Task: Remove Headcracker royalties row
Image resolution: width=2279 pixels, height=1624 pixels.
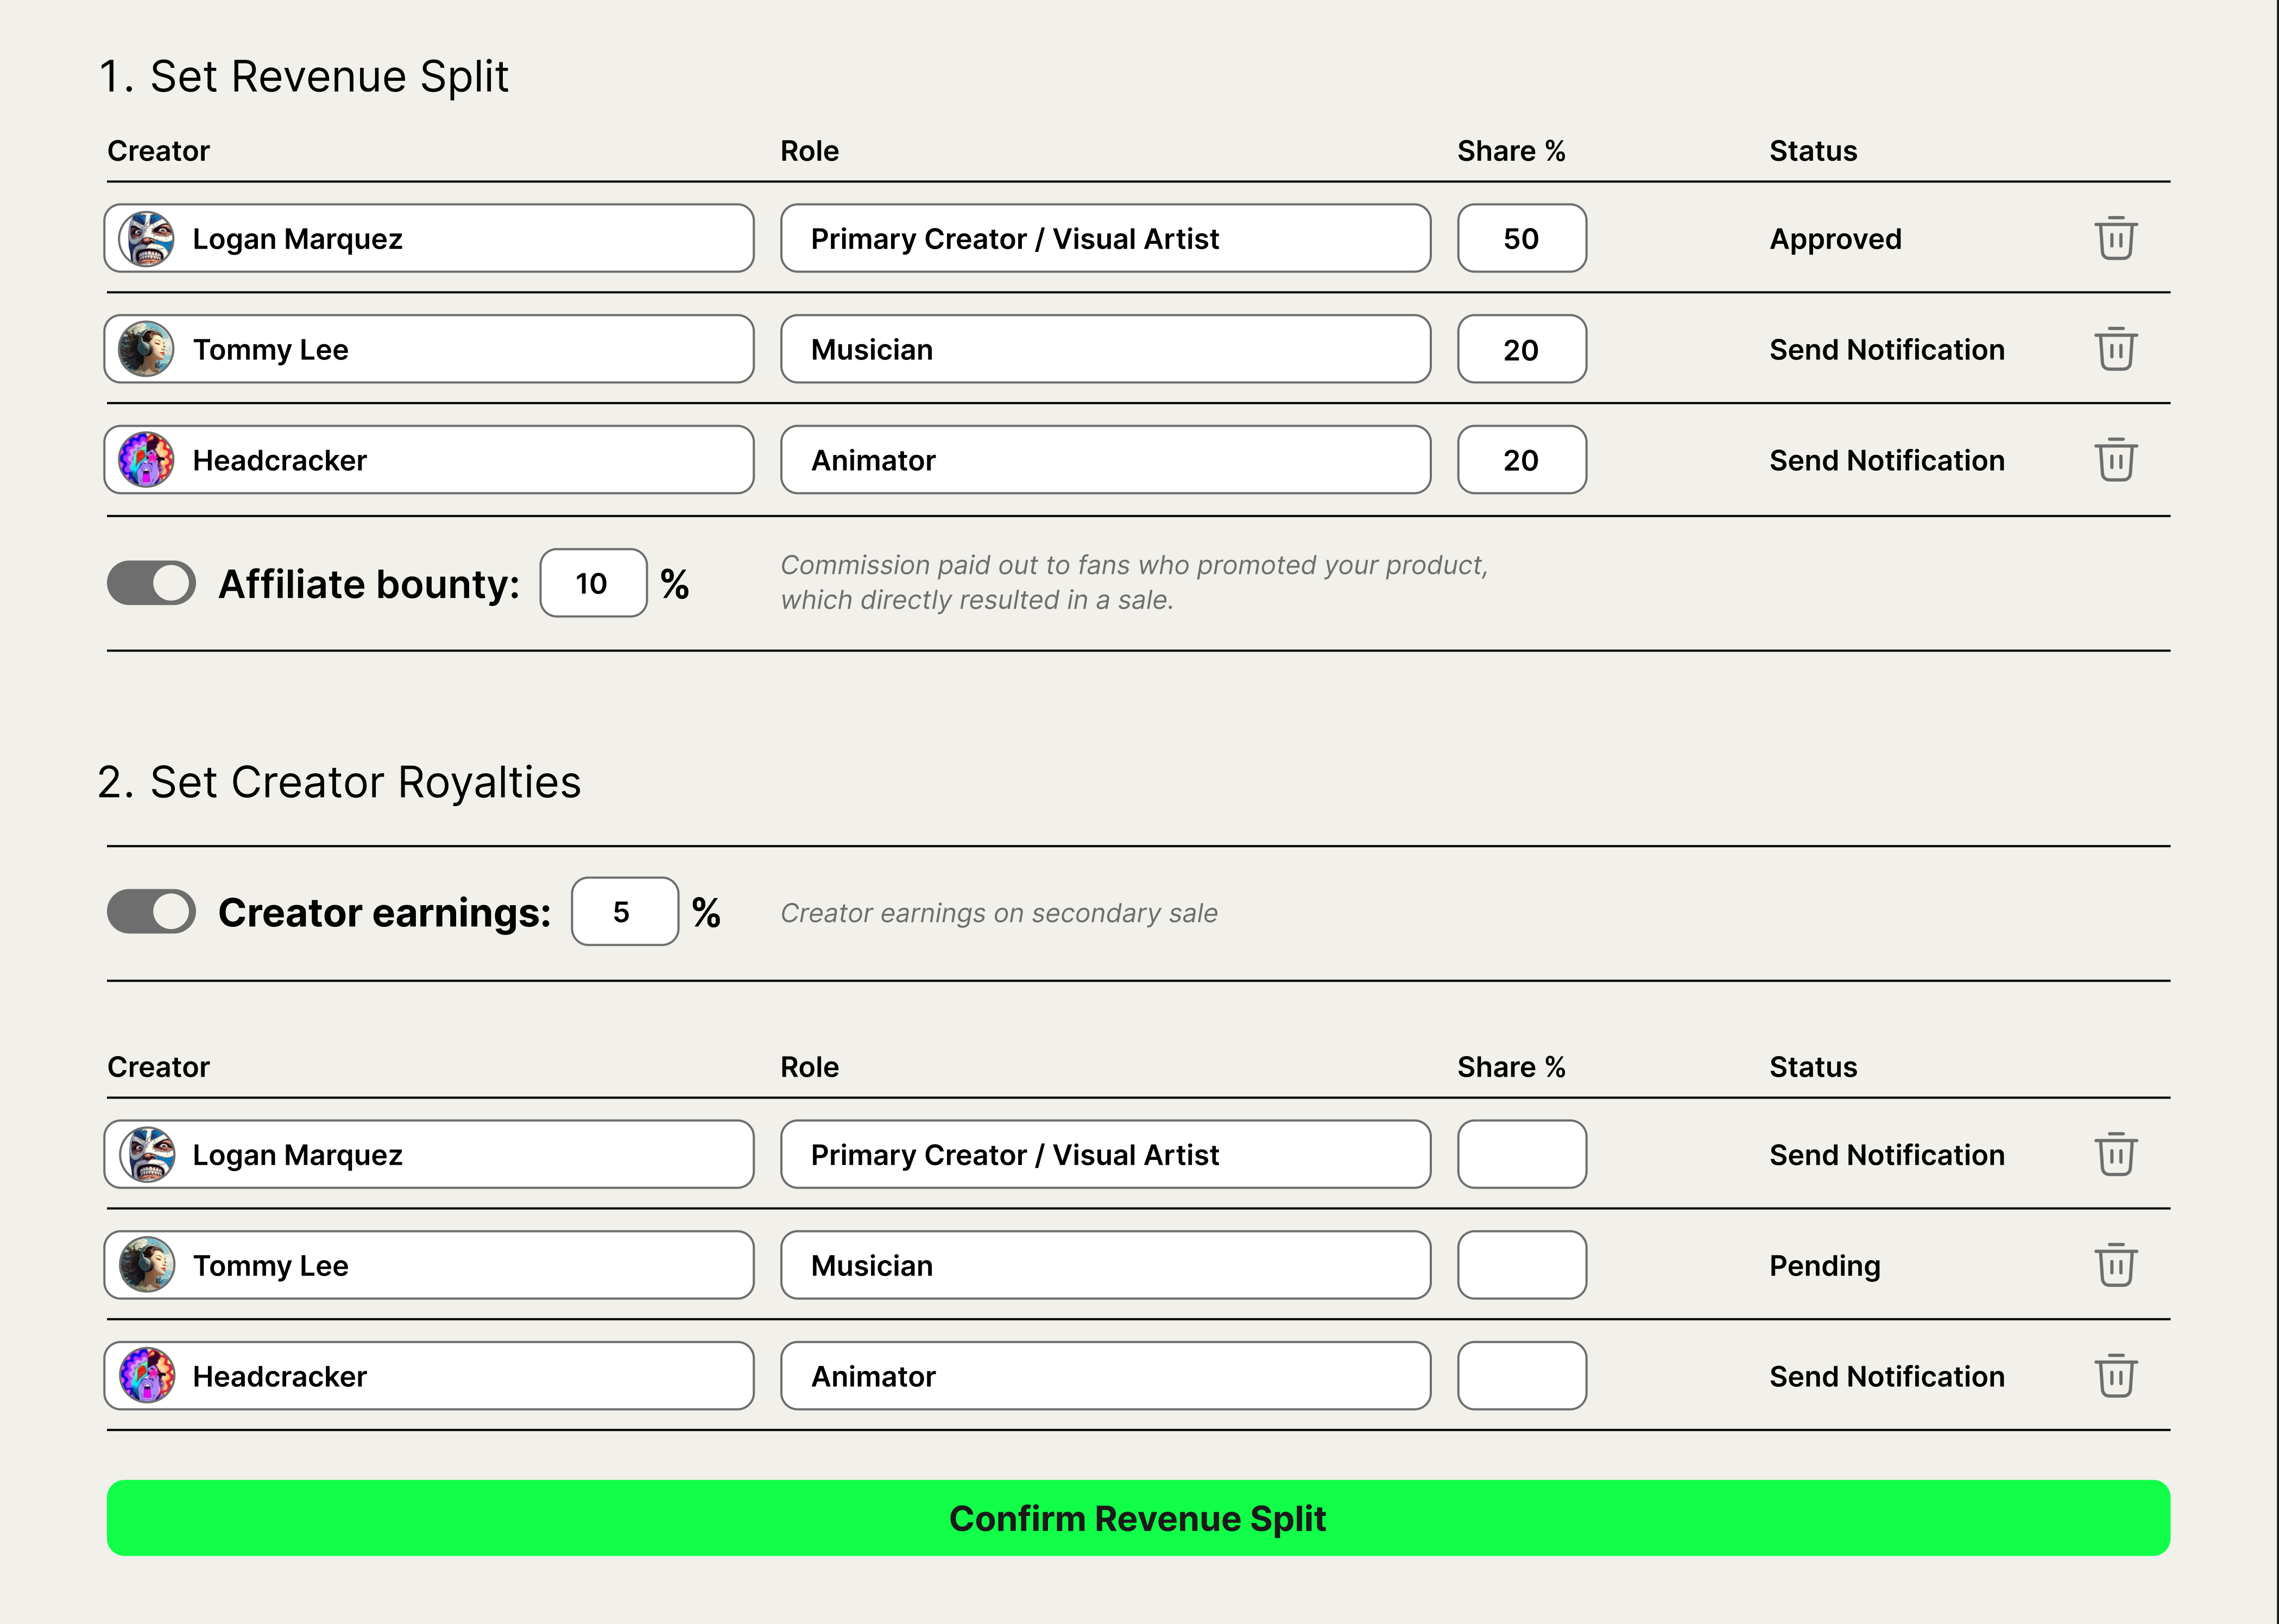Action: point(2115,1376)
